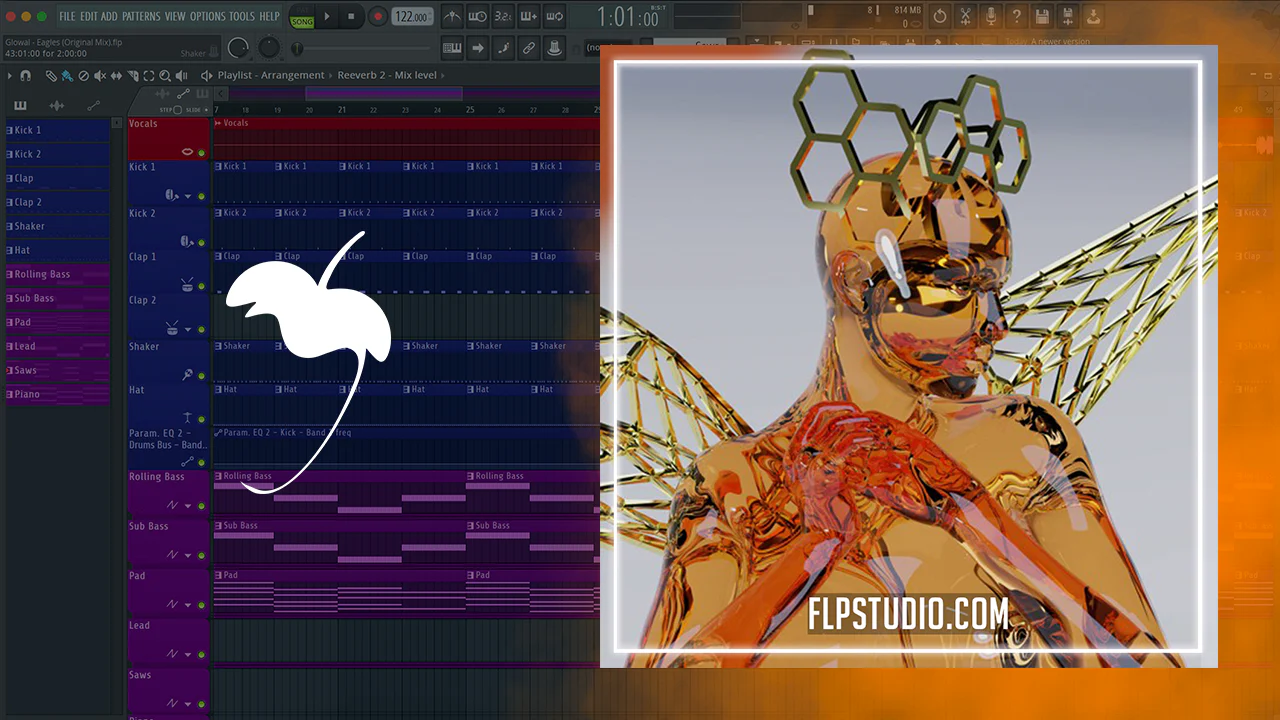Click the microphone one-click recording icon
Viewport: 1280px width, 720px height.
991,16
